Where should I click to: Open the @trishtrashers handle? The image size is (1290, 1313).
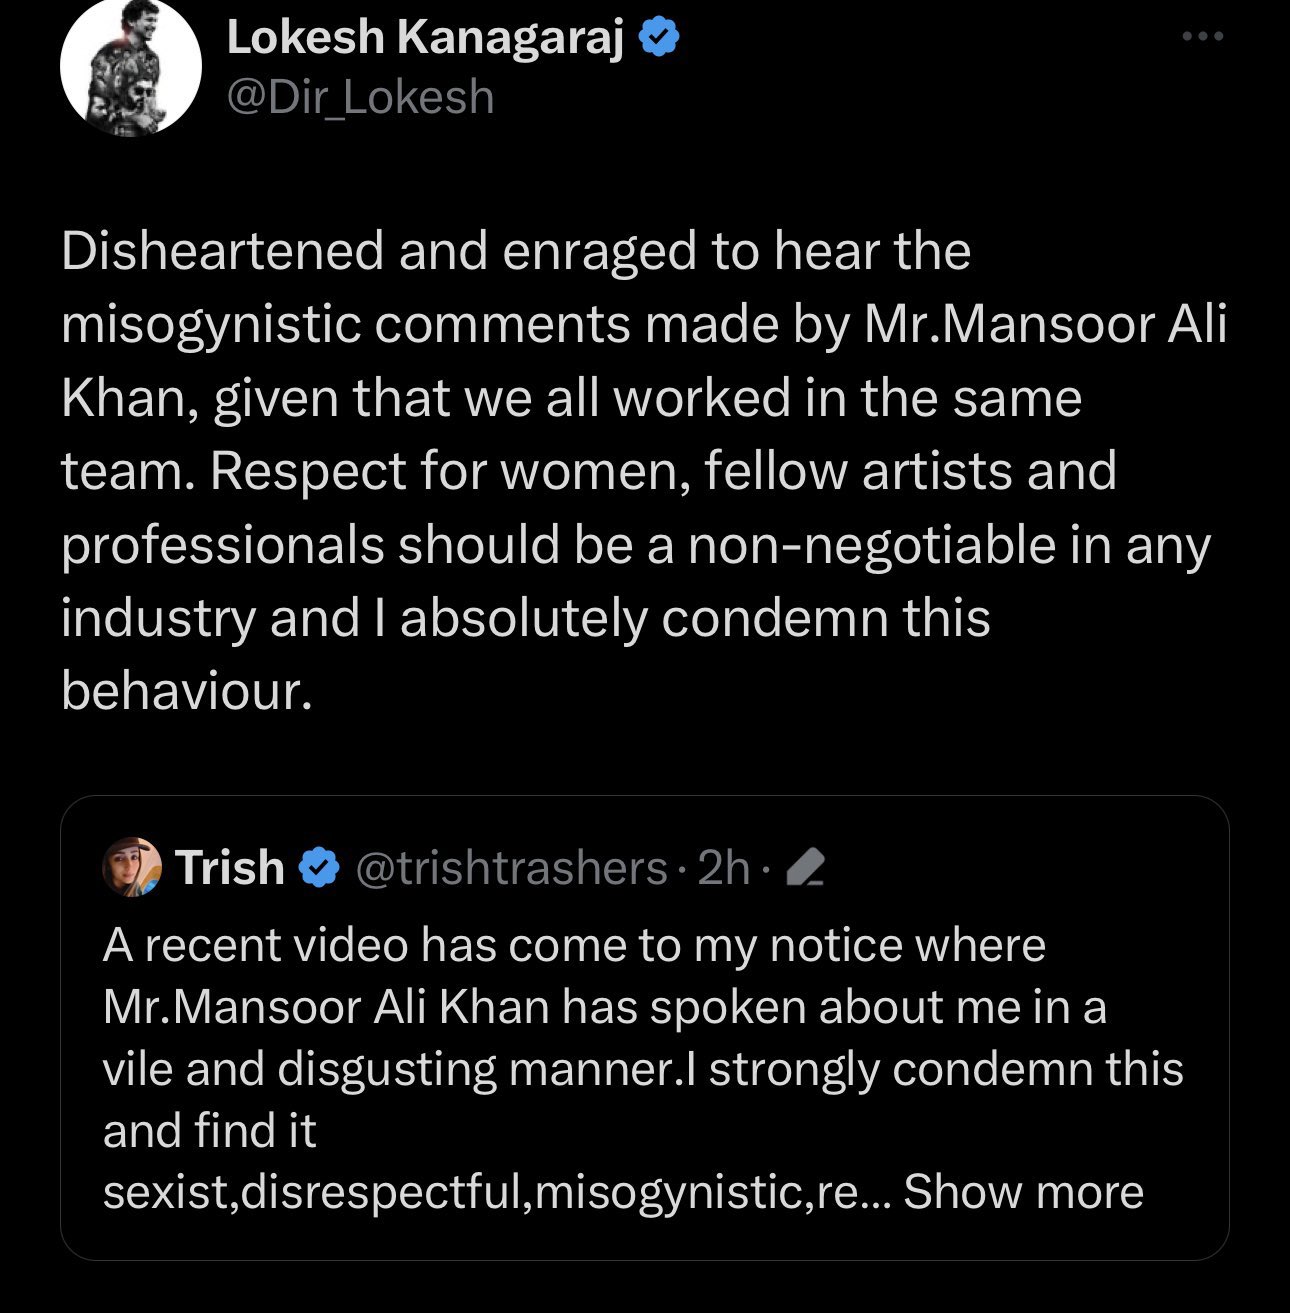point(511,868)
